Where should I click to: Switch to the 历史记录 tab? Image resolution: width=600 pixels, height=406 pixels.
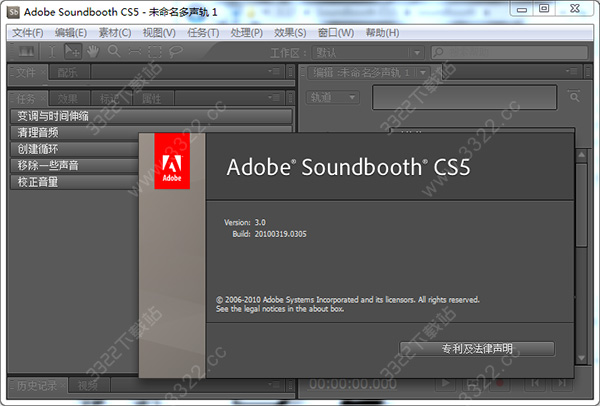click(x=36, y=385)
